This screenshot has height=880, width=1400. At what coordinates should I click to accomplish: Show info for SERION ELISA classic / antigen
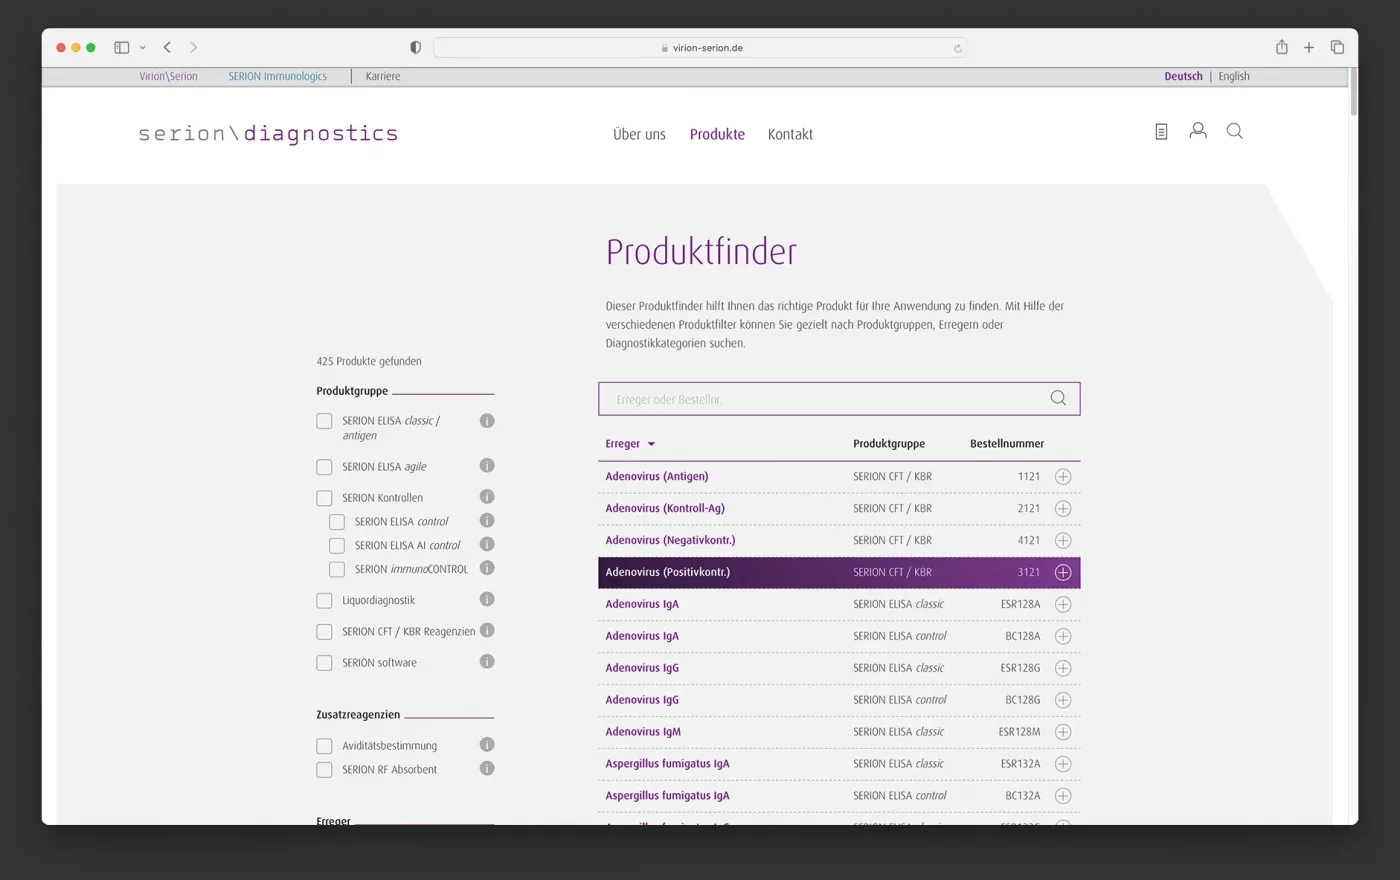coord(487,421)
